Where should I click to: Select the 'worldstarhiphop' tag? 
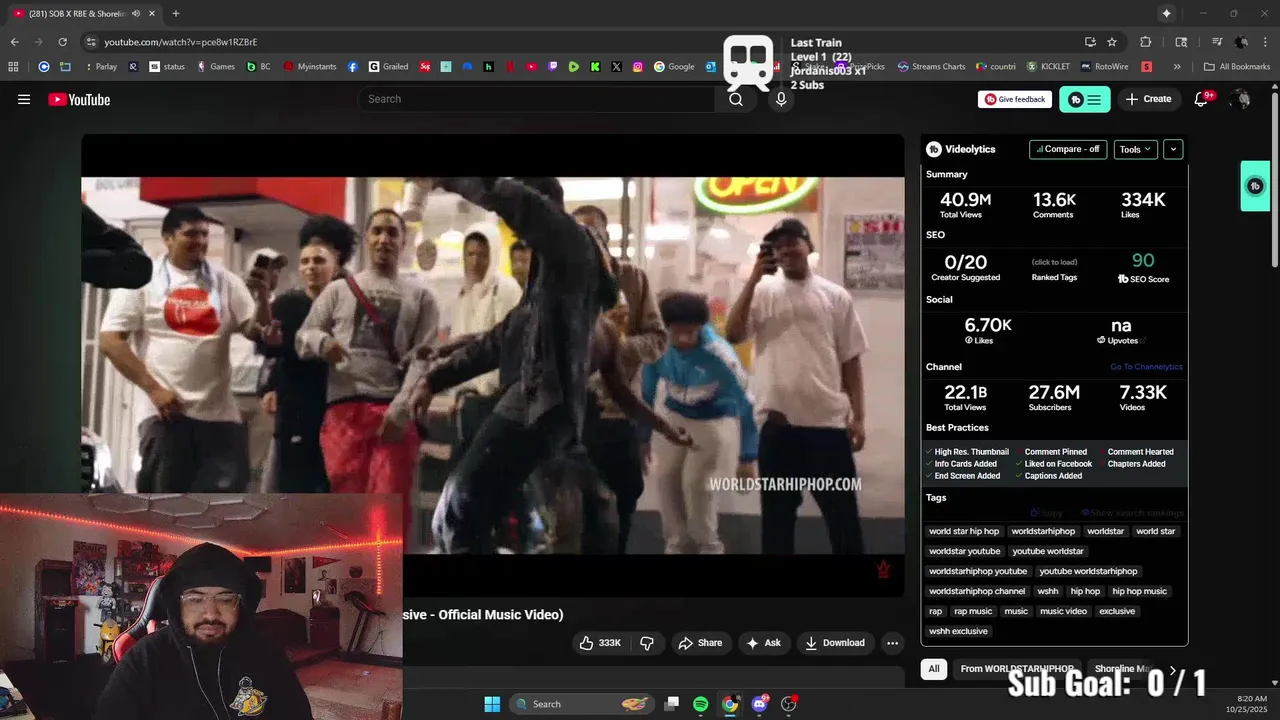click(1043, 531)
